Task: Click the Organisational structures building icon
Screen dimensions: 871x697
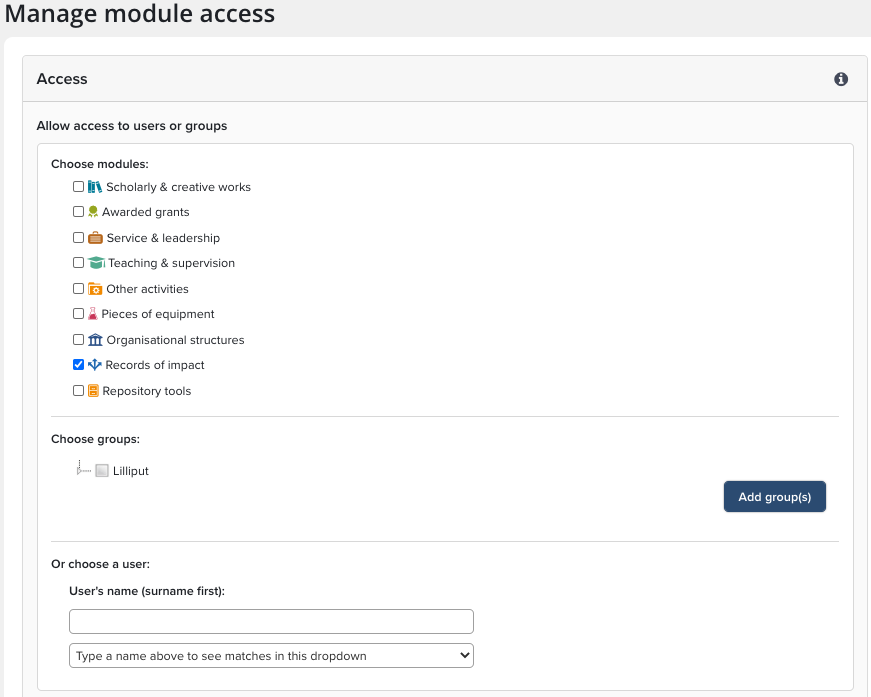Action: coord(95,340)
